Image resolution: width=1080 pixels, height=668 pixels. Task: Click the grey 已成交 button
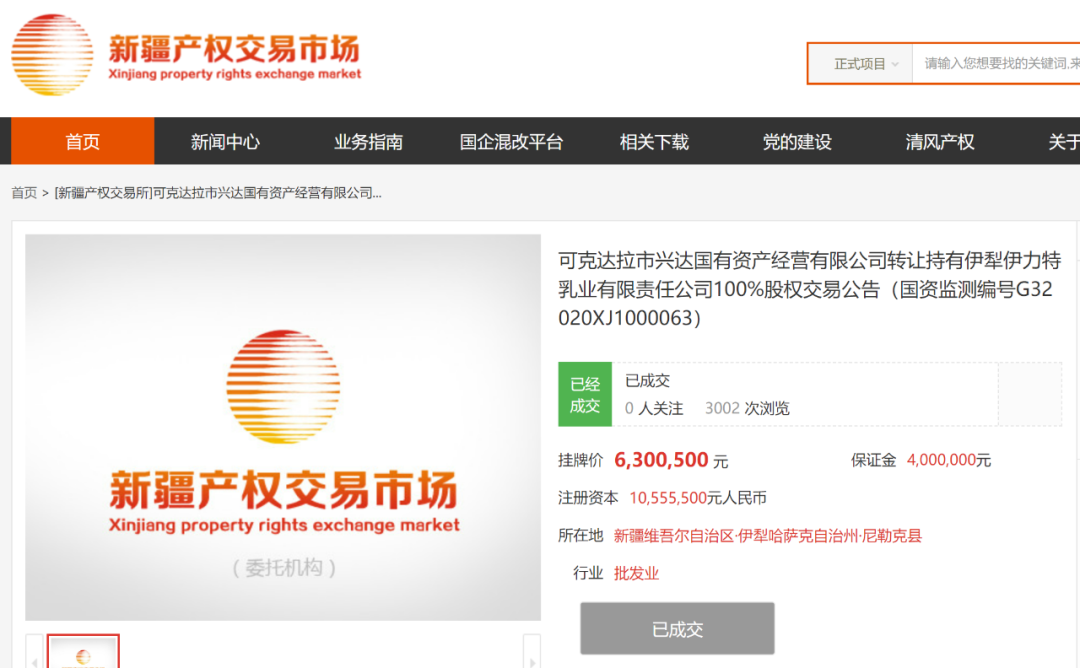pyautogui.click(x=677, y=628)
